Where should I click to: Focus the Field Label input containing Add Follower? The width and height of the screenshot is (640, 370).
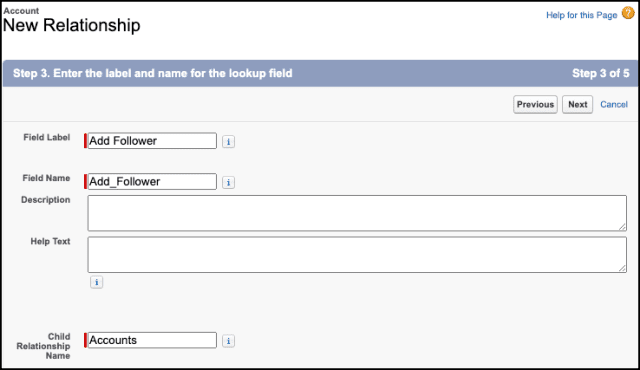pos(152,141)
